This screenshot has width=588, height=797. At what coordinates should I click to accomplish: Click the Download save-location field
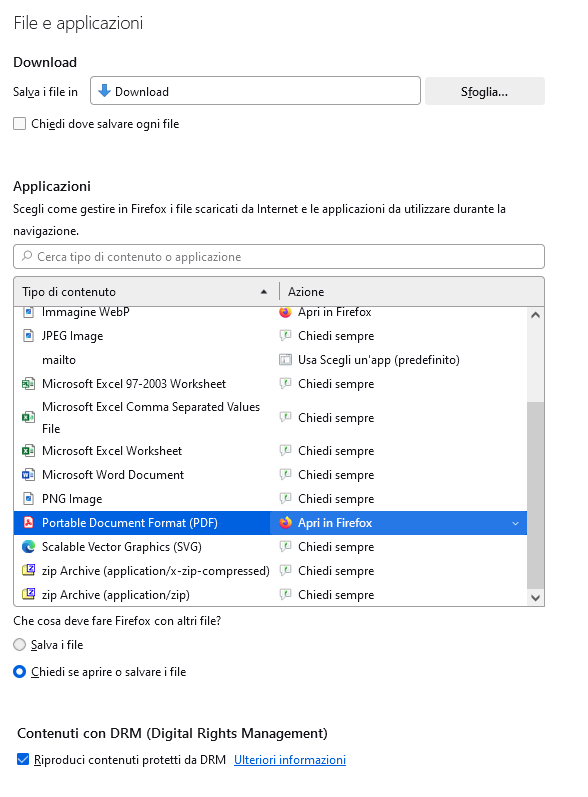pos(255,91)
